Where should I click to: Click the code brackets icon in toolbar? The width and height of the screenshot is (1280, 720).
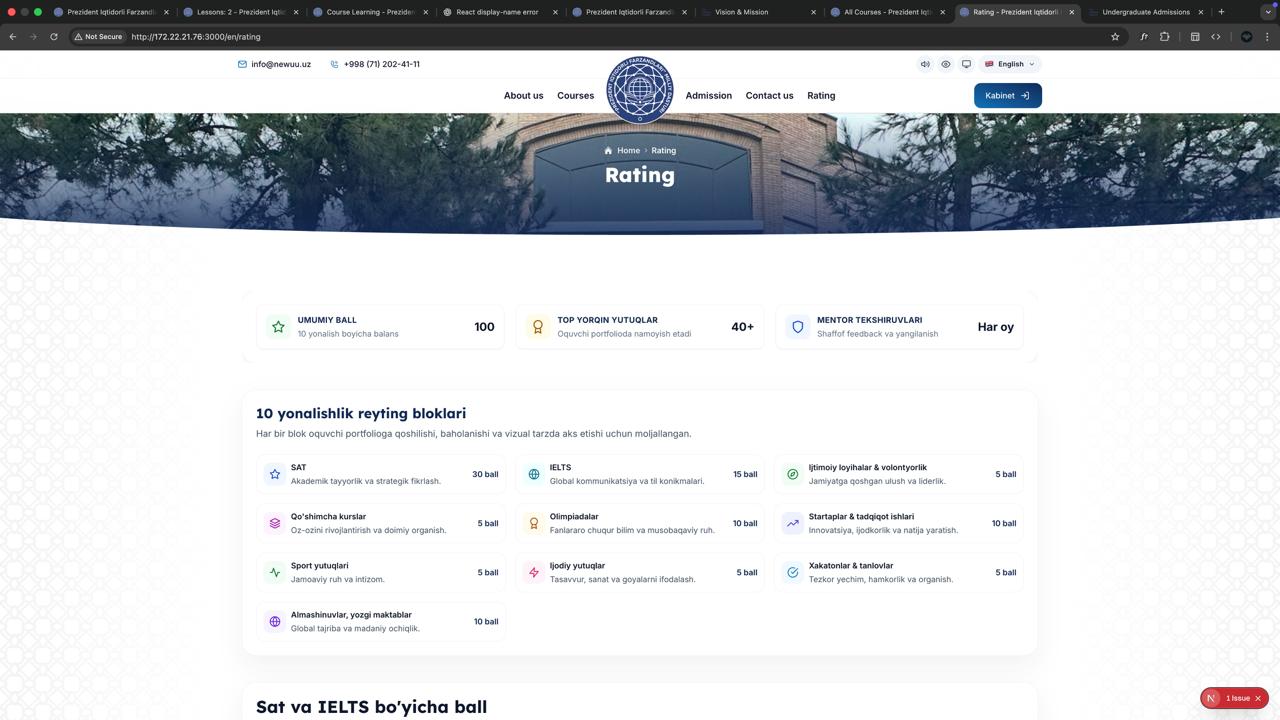(x=1216, y=37)
